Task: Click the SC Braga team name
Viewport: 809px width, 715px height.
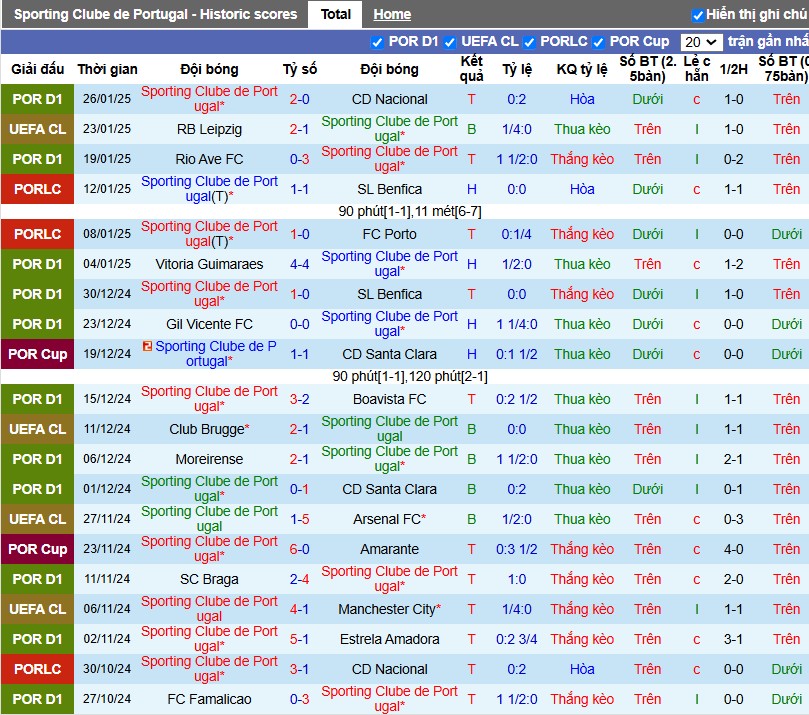Action: [x=209, y=579]
